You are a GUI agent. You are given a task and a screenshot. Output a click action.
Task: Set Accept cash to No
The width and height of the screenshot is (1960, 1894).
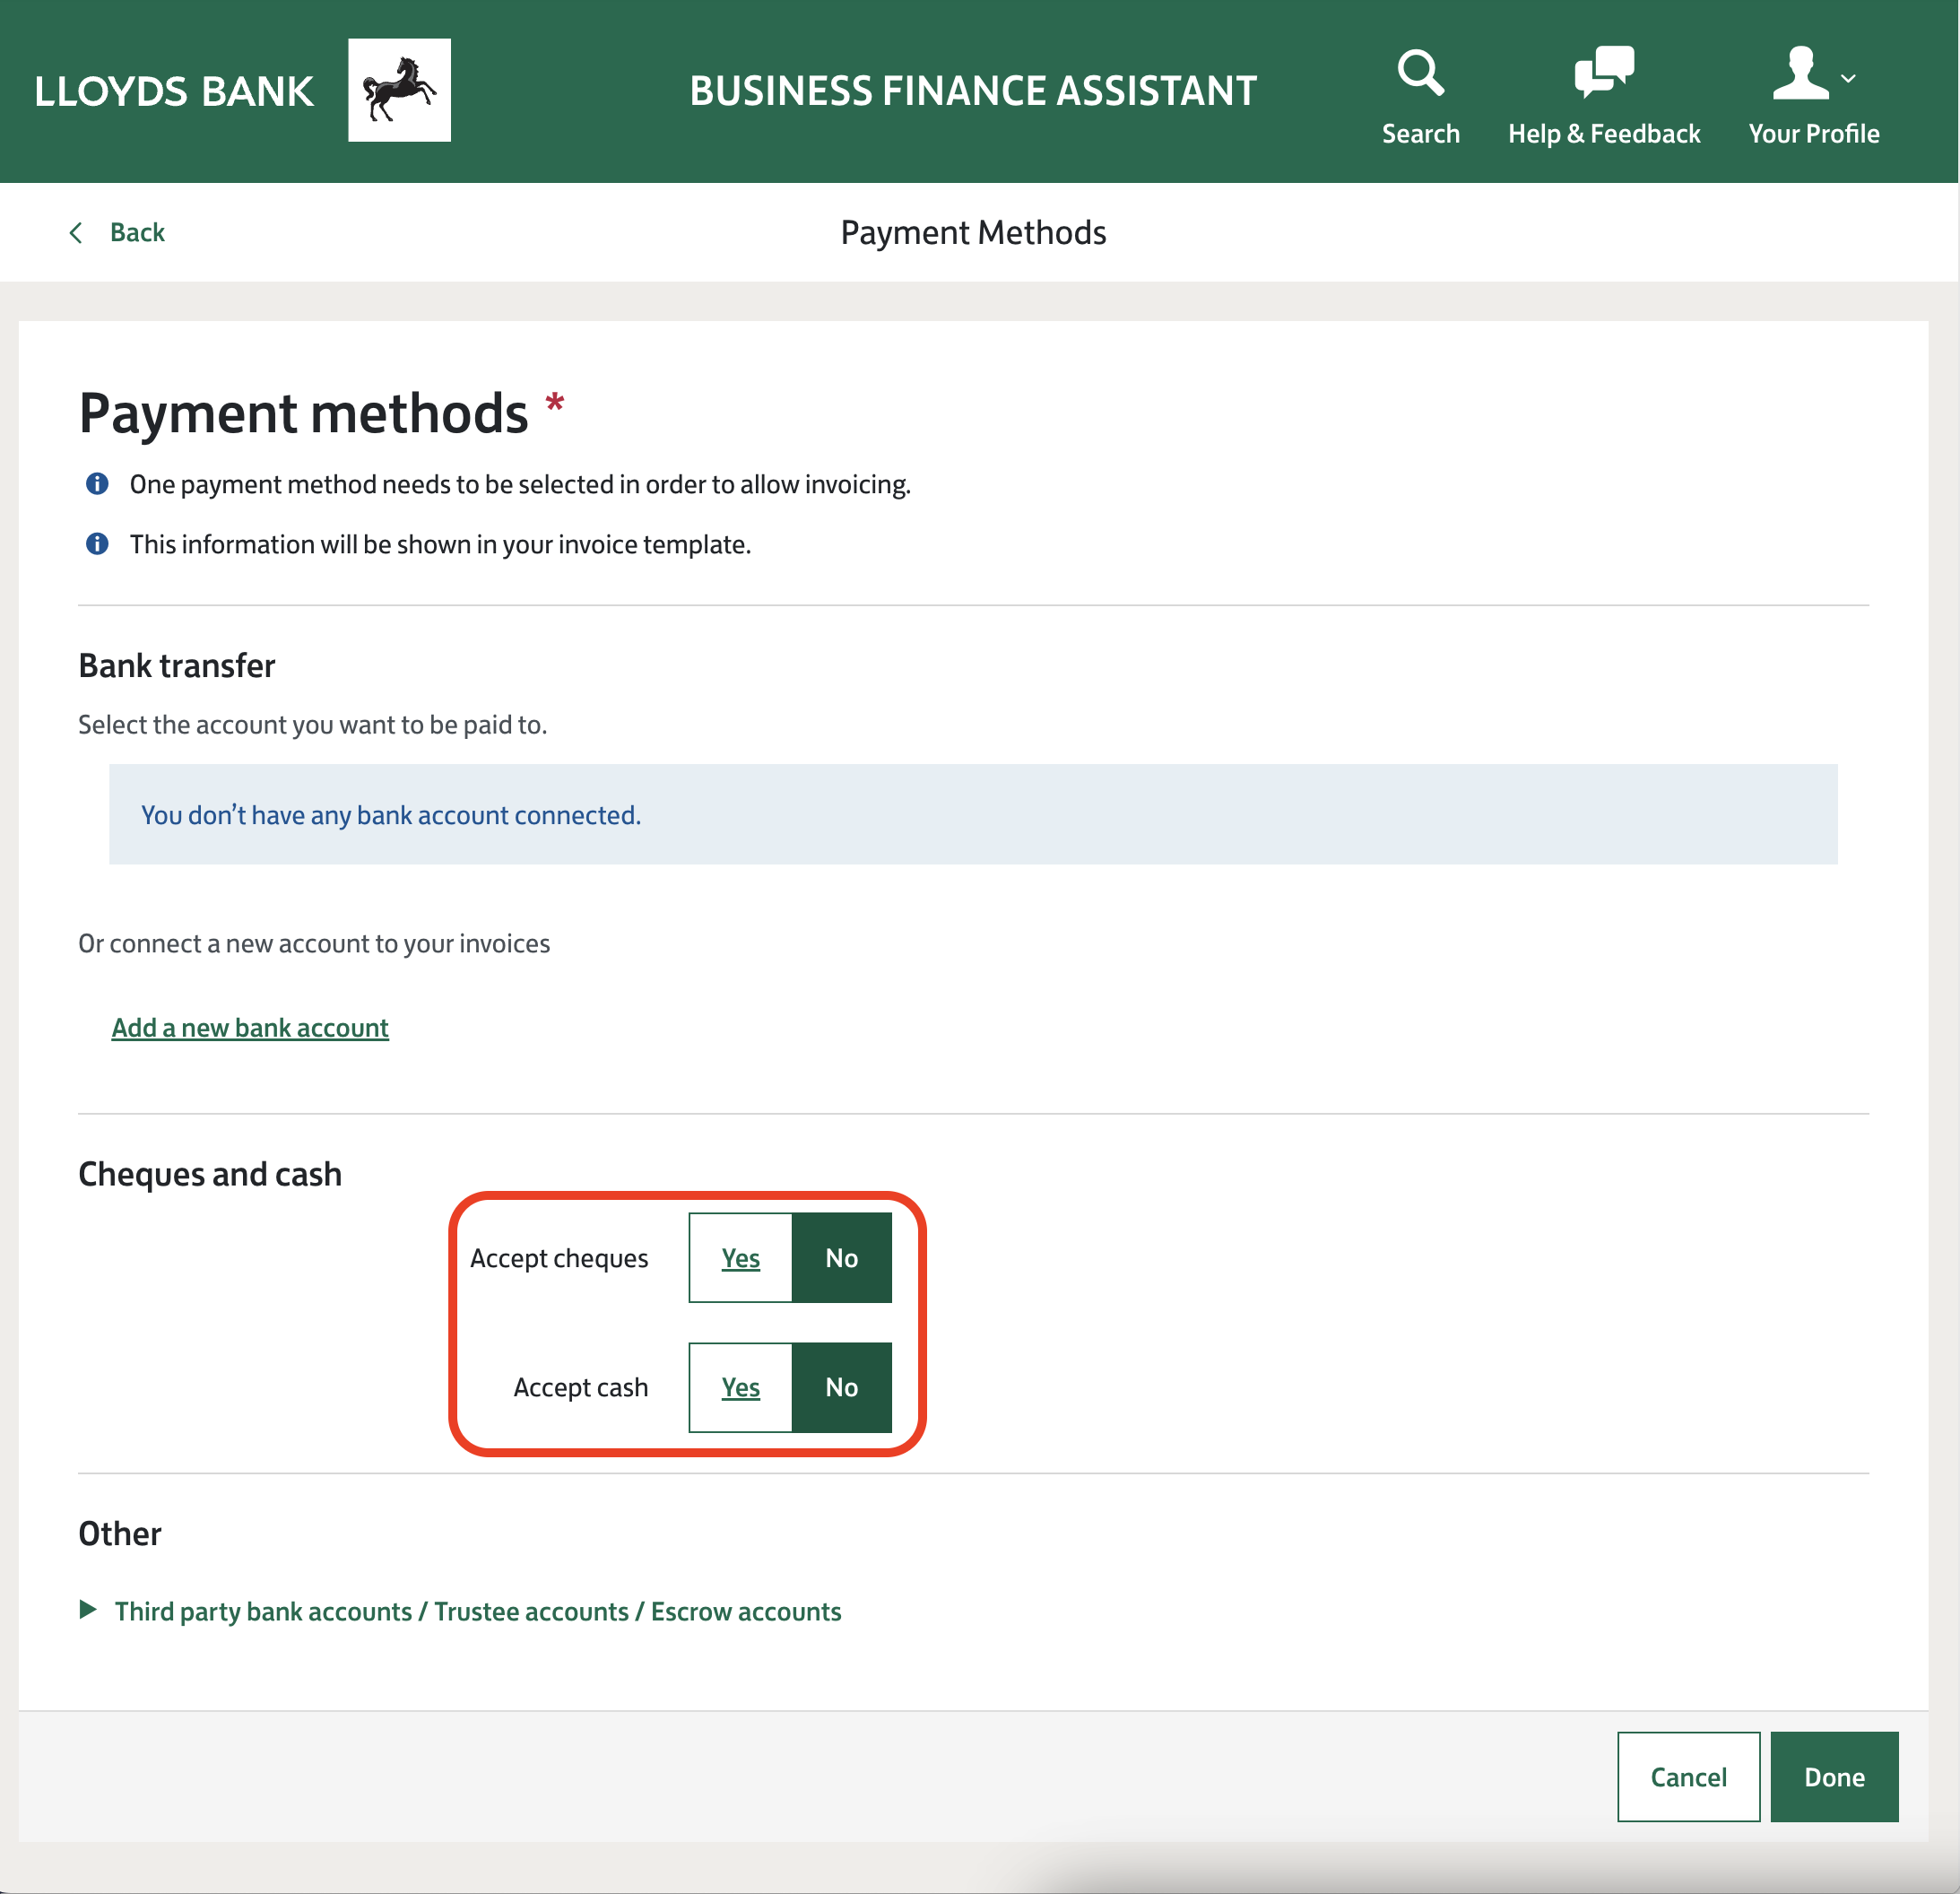point(841,1387)
